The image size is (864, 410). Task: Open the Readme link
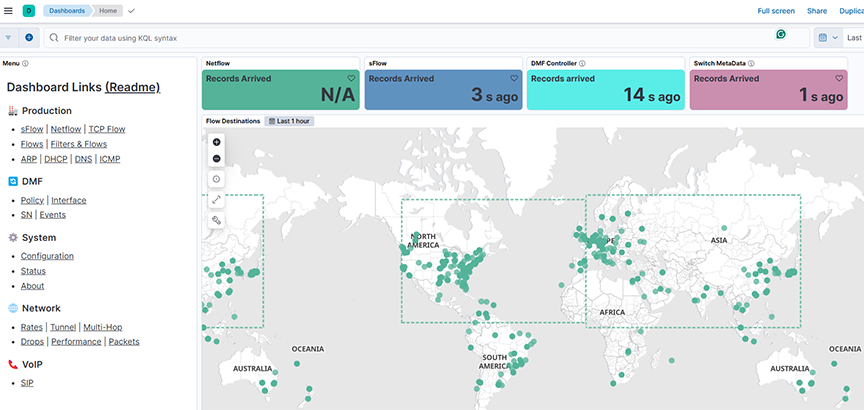point(132,87)
